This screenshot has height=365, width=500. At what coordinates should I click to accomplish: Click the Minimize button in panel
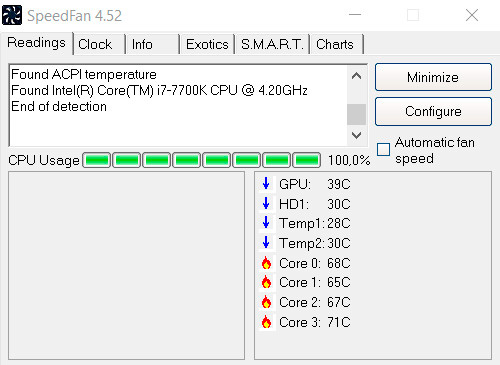tap(433, 77)
